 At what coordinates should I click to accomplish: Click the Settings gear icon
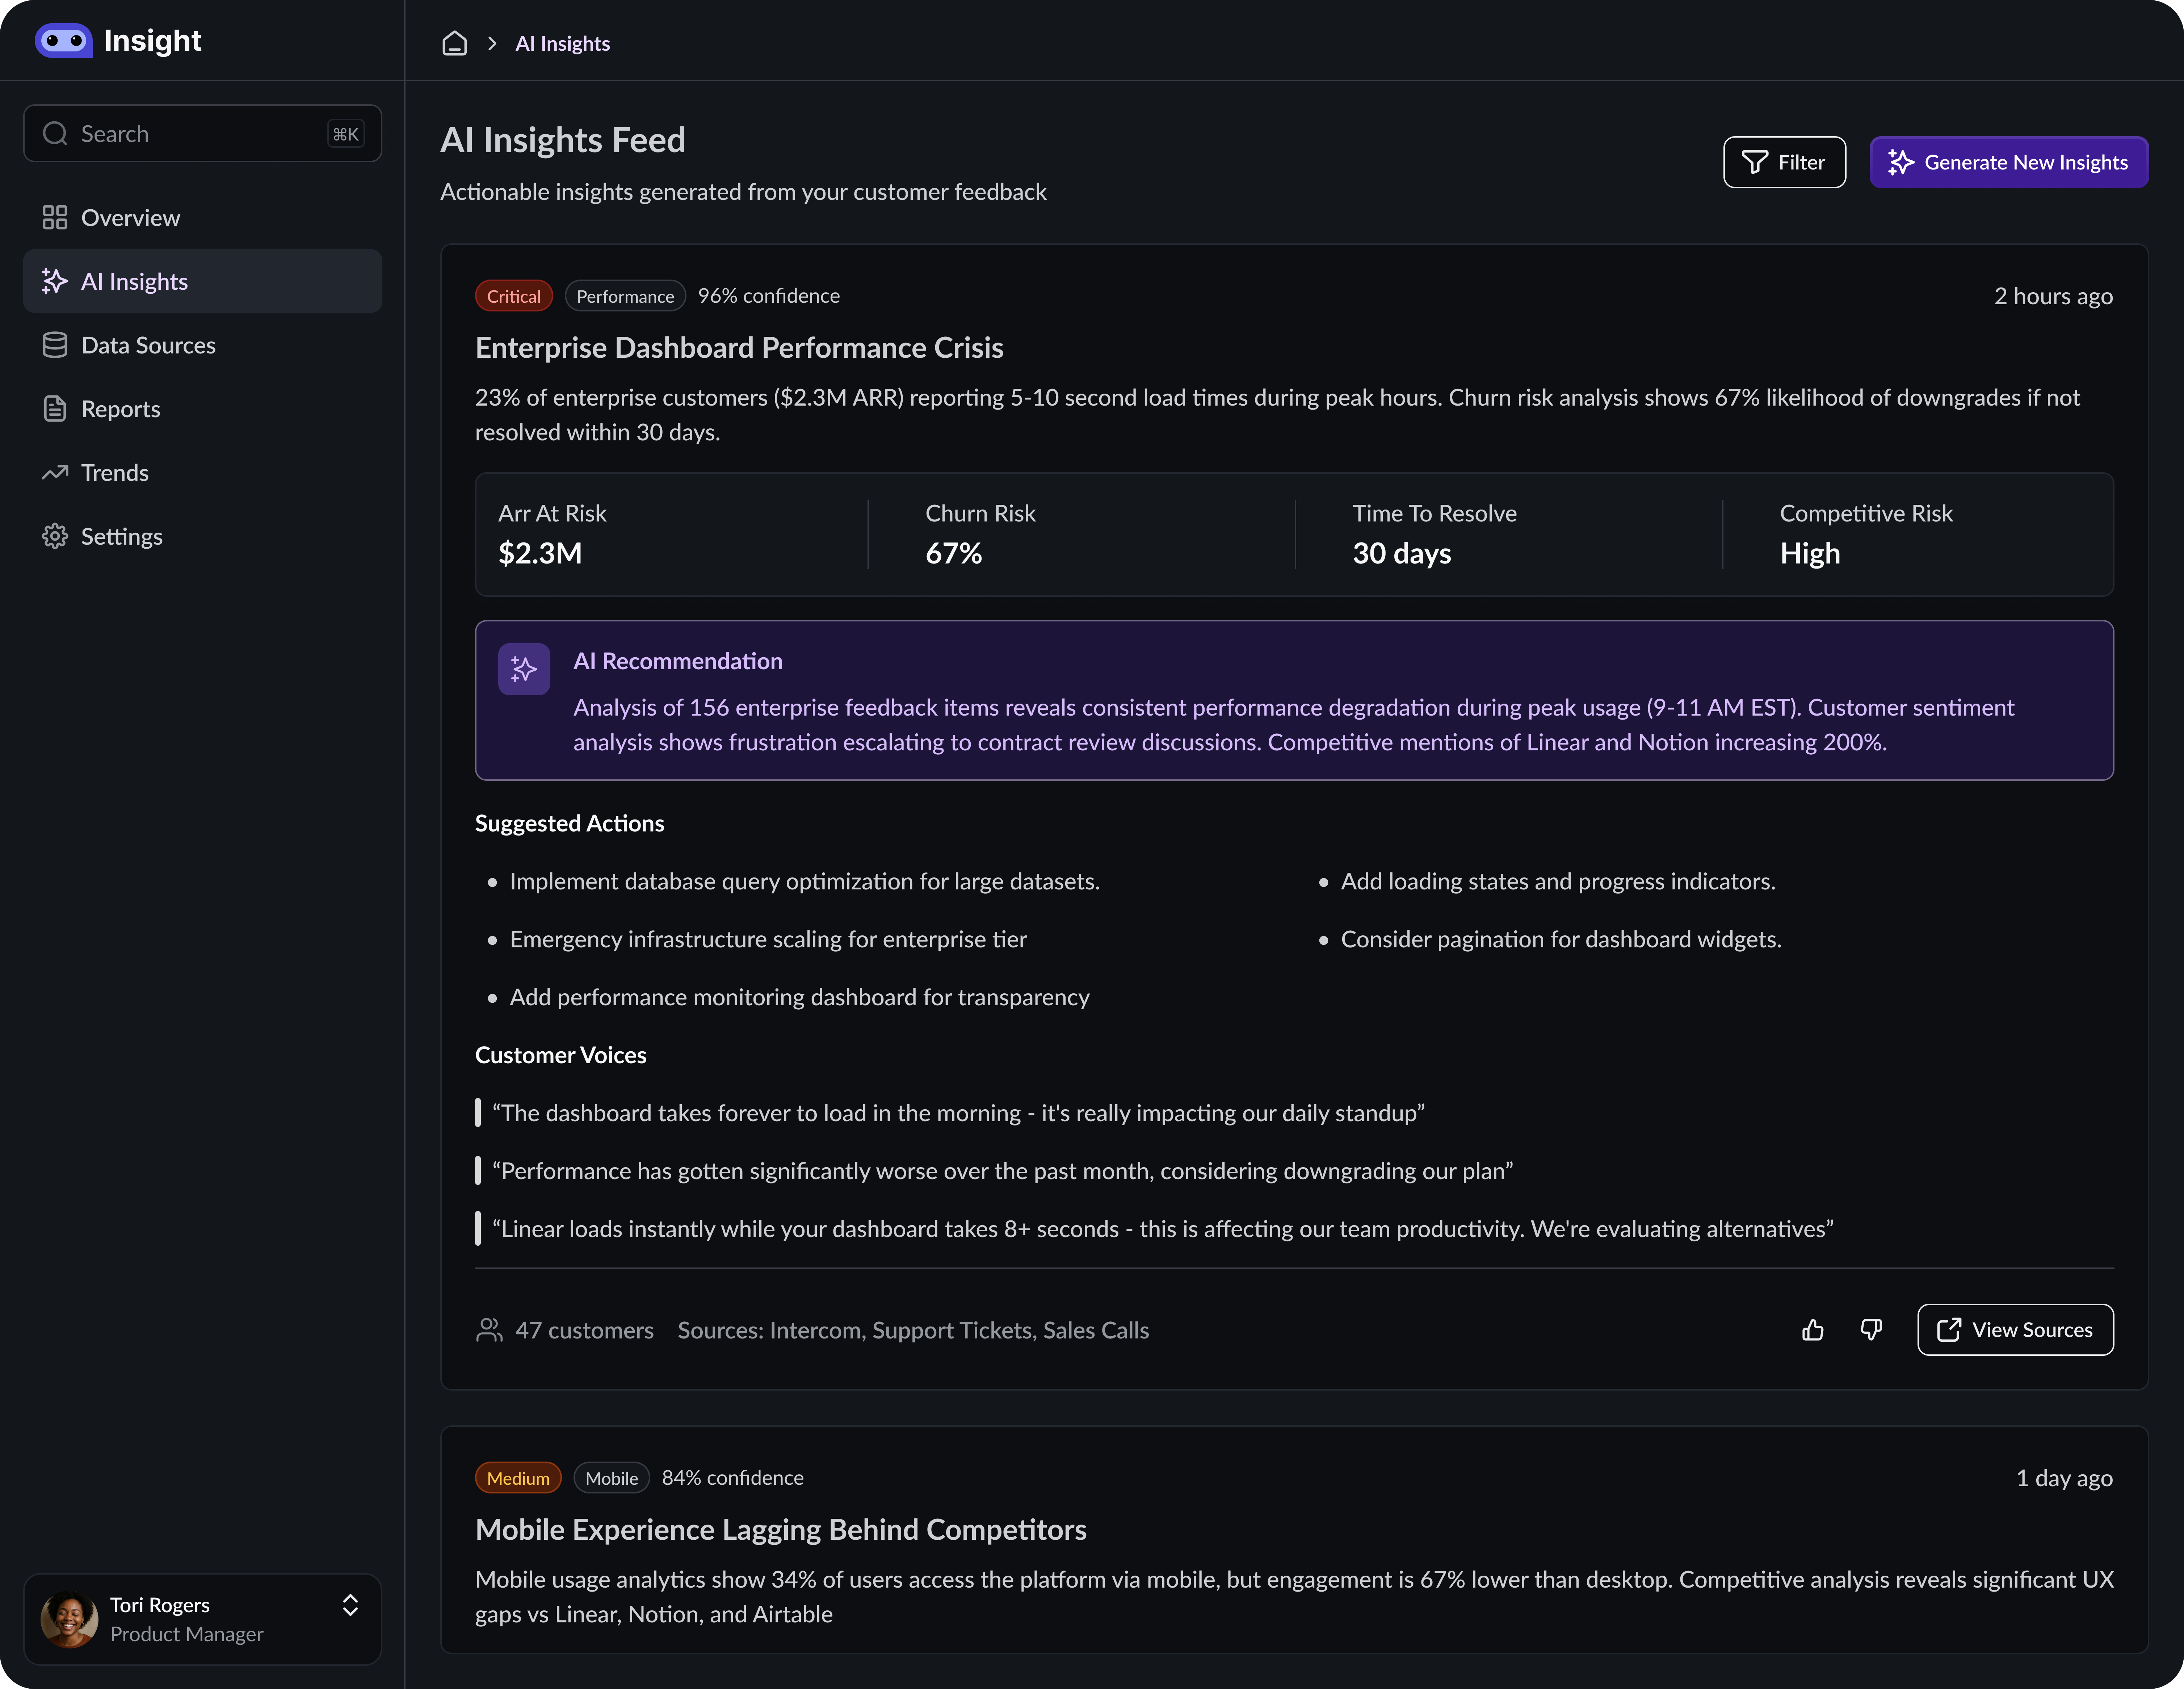point(55,536)
